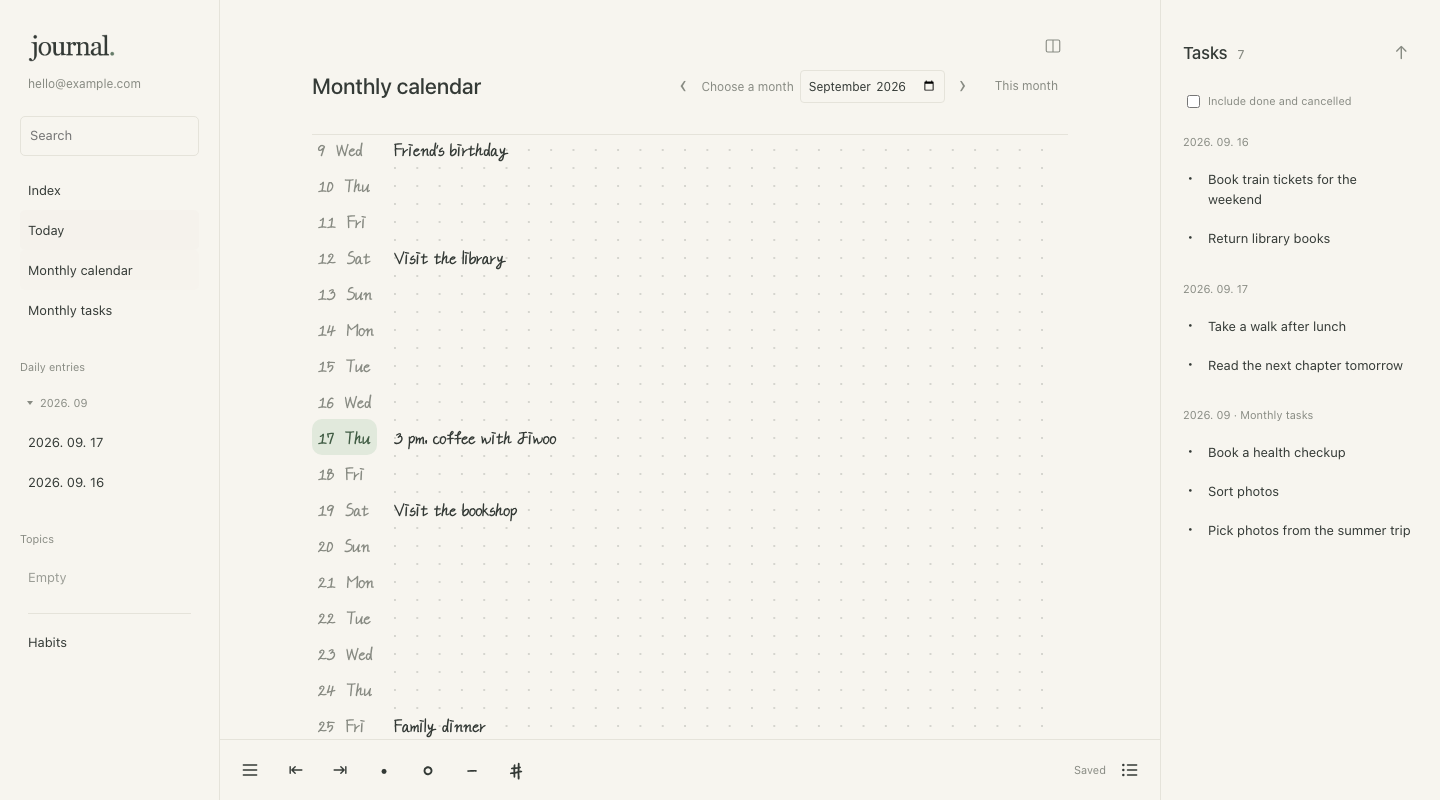Insert a filled bullet from toolbar
This screenshot has width=1440, height=800.
(x=384, y=771)
